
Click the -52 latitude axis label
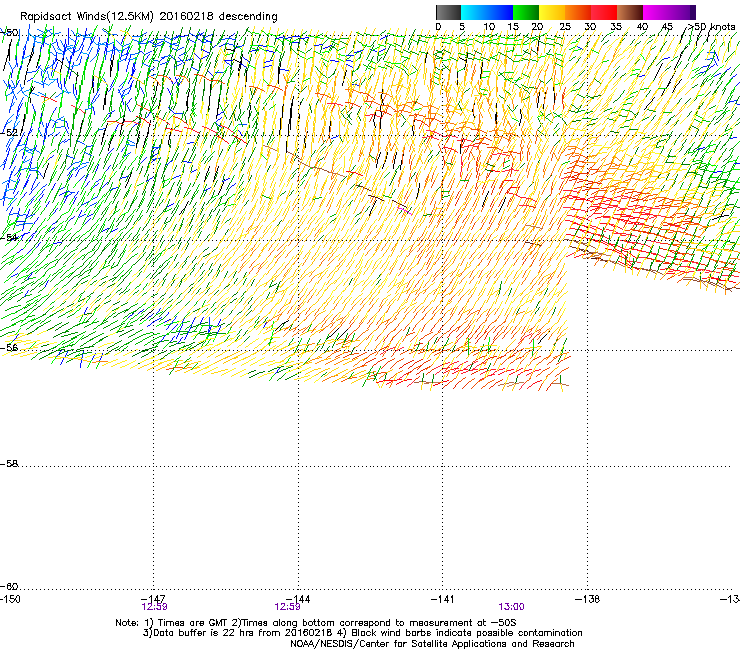tap(8, 133)
